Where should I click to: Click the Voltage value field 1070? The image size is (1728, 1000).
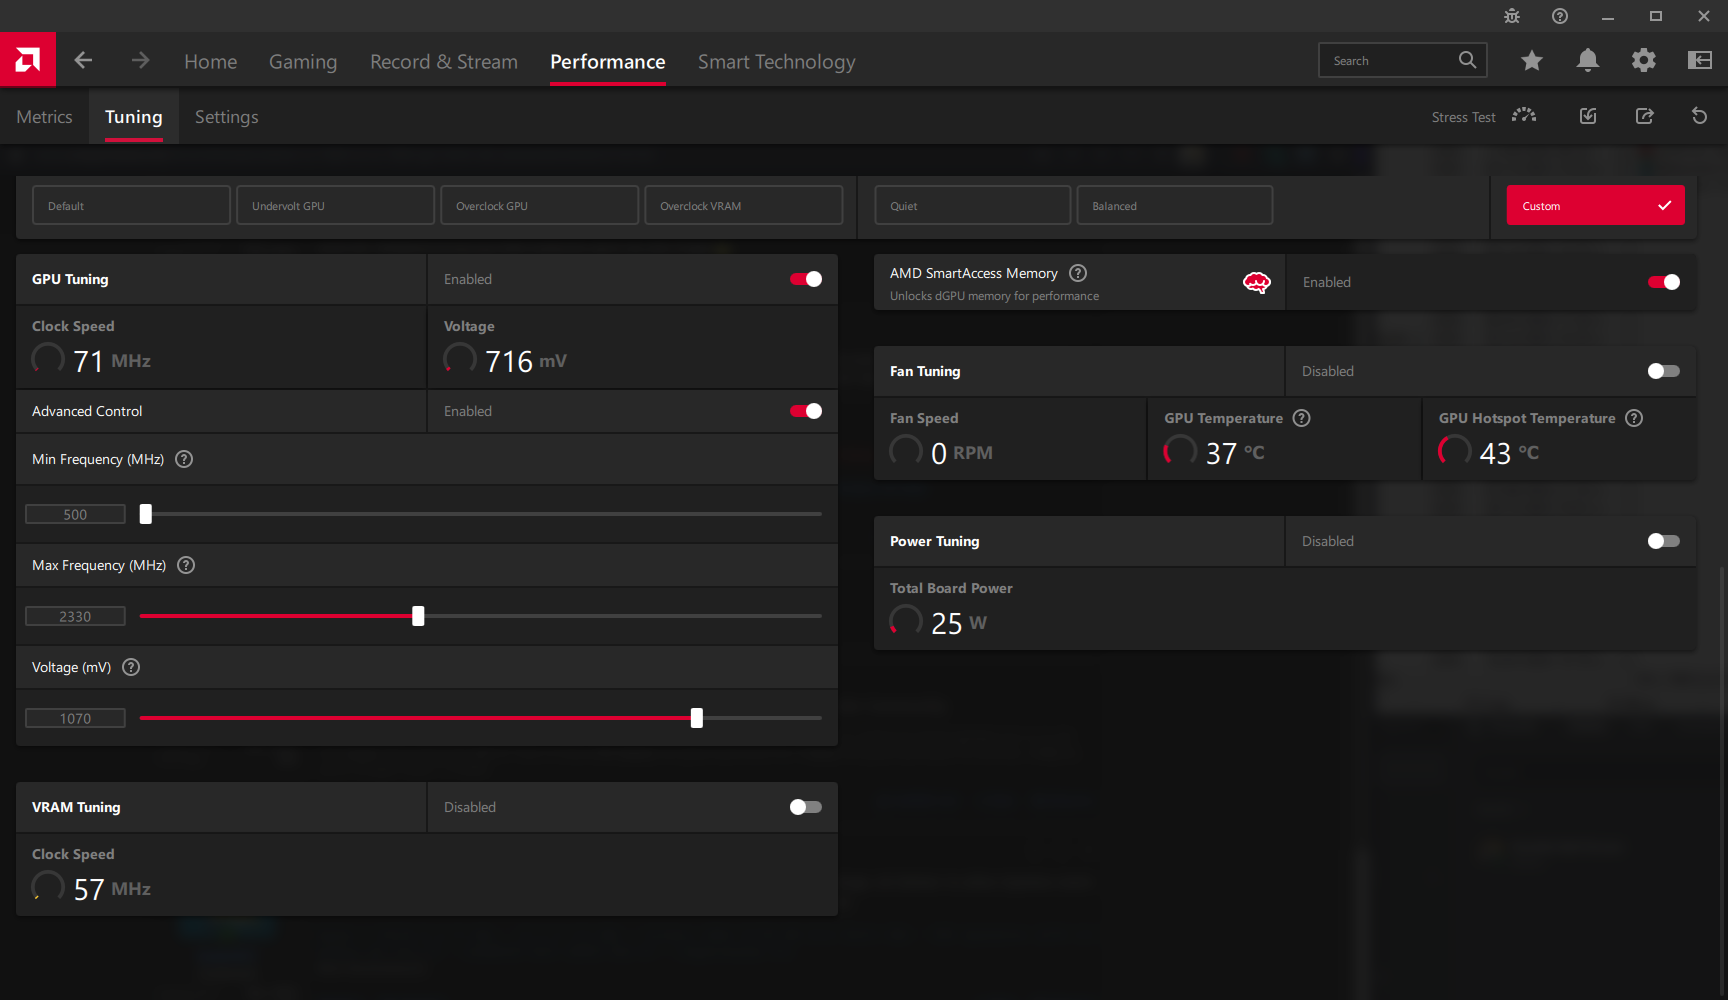coord(75,718)
